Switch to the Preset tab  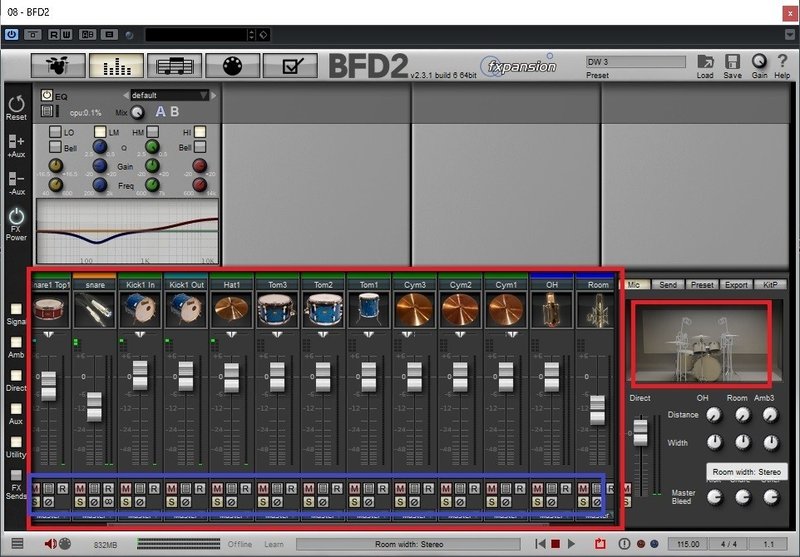click(702, 285)
